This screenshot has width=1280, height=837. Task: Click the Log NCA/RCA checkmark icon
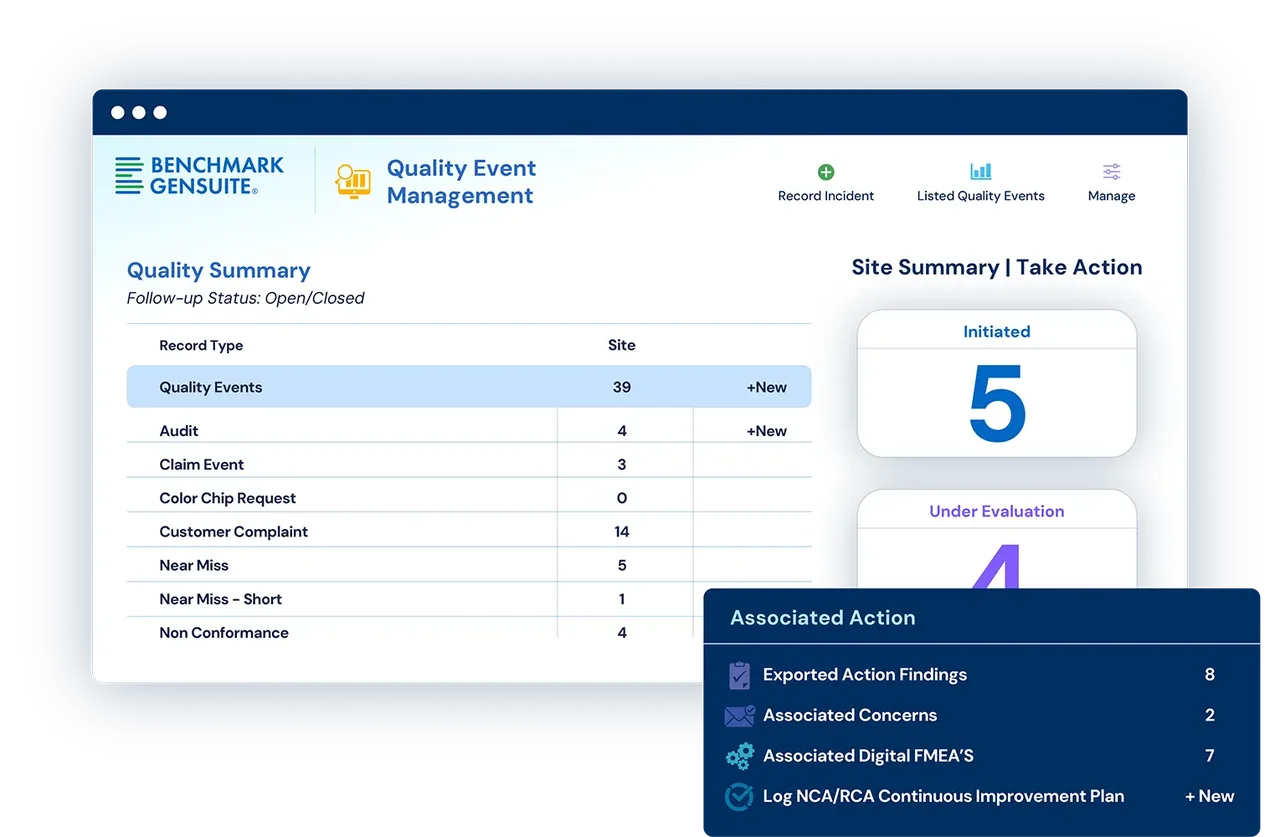739,797
